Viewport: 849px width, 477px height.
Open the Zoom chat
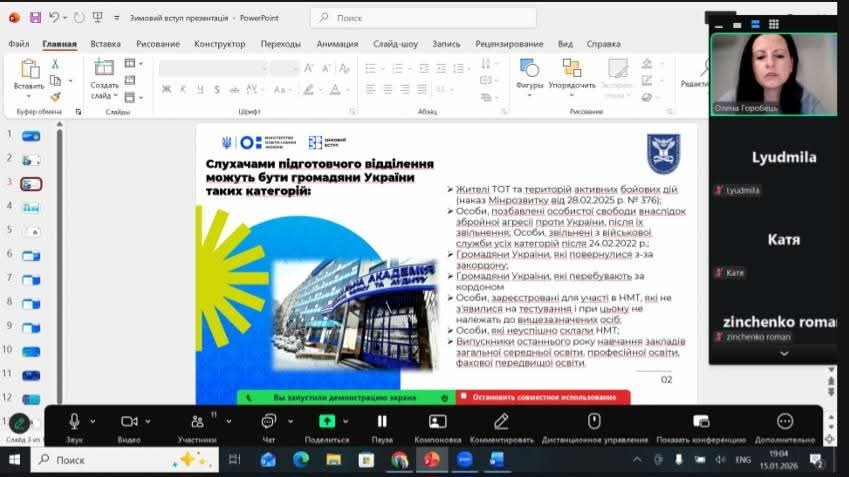click(x=268, y=422)
